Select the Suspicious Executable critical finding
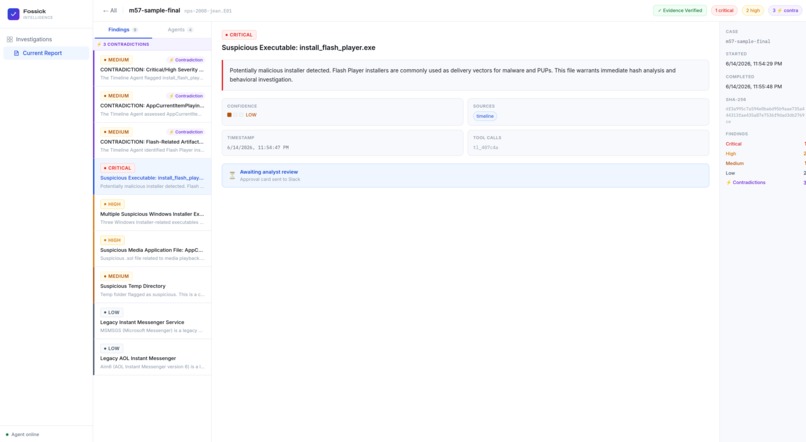 152,176
